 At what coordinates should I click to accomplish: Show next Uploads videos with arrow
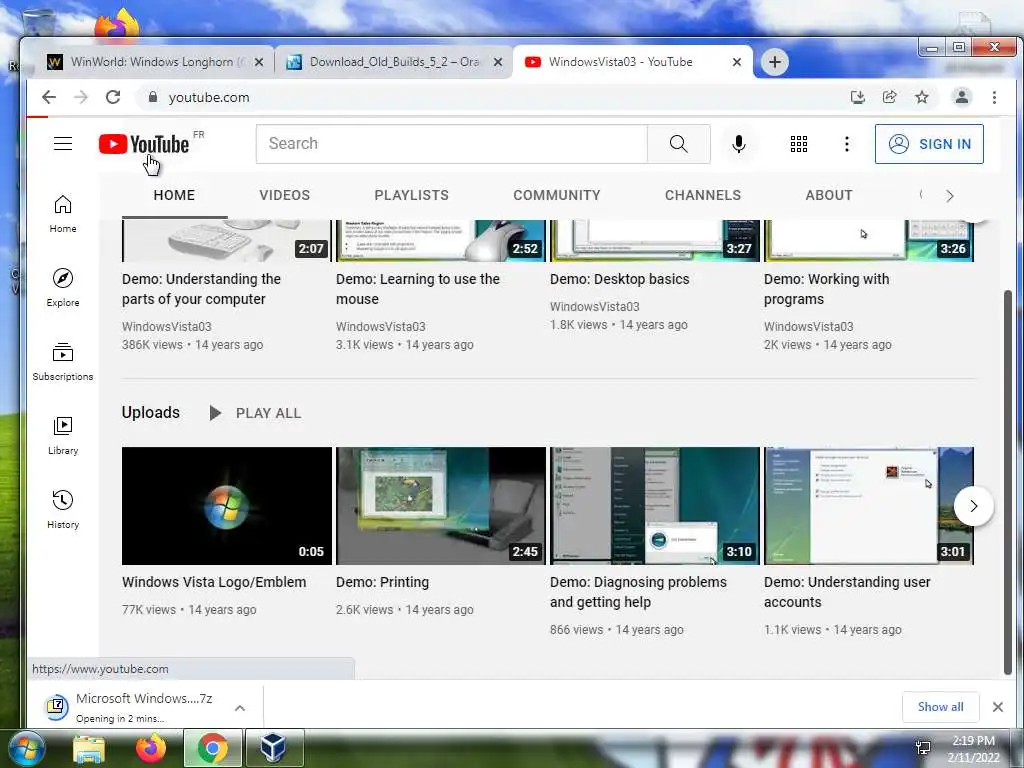point(973,506)
